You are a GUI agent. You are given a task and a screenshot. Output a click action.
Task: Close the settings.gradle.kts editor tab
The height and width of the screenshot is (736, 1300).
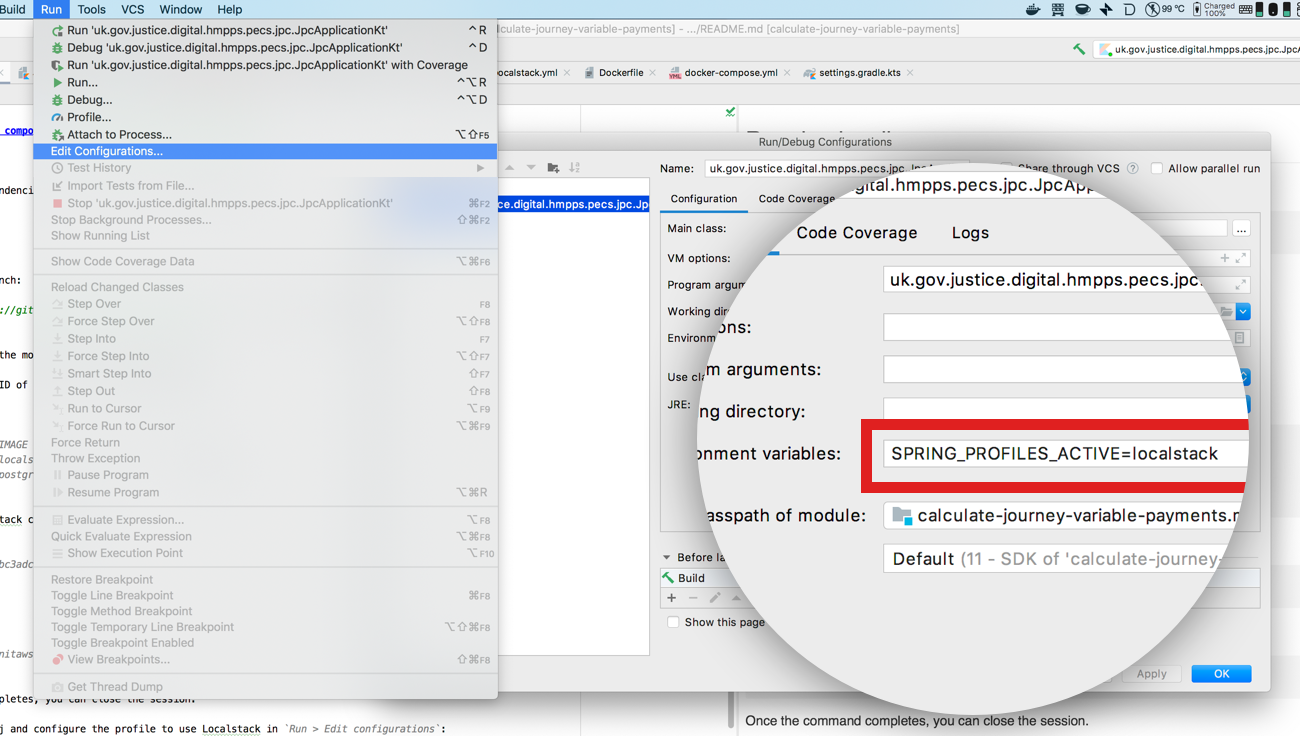[910, 73]
